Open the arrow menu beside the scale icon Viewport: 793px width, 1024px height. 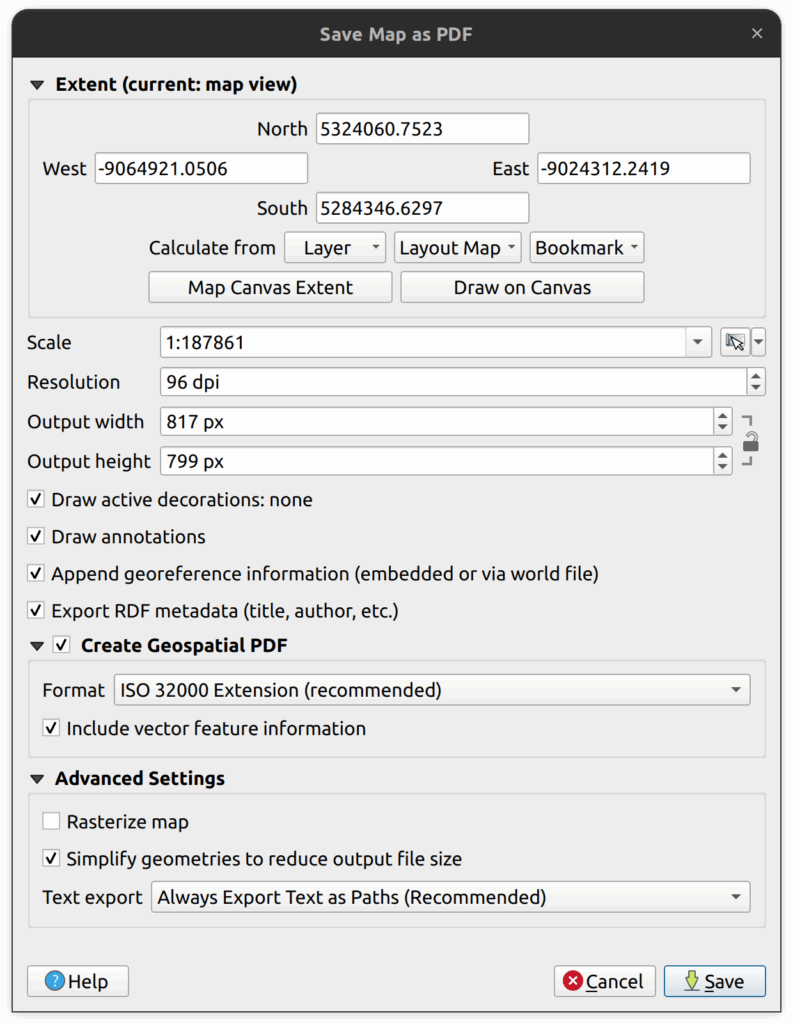759,342
